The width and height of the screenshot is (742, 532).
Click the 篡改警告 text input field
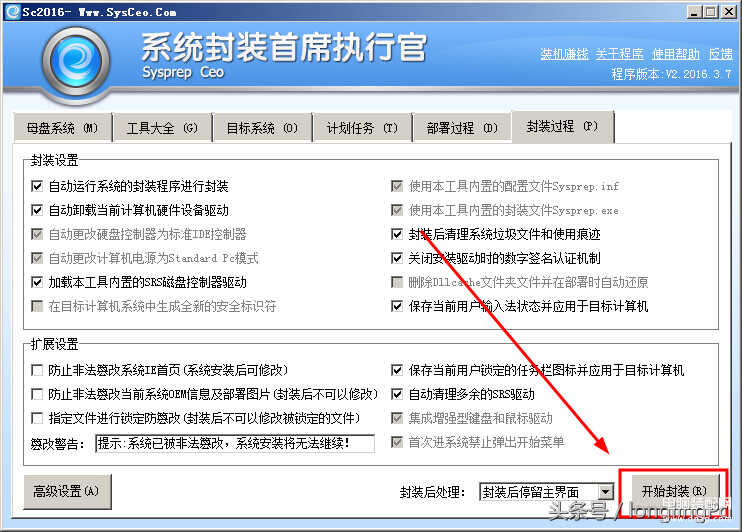click(235, 443)
